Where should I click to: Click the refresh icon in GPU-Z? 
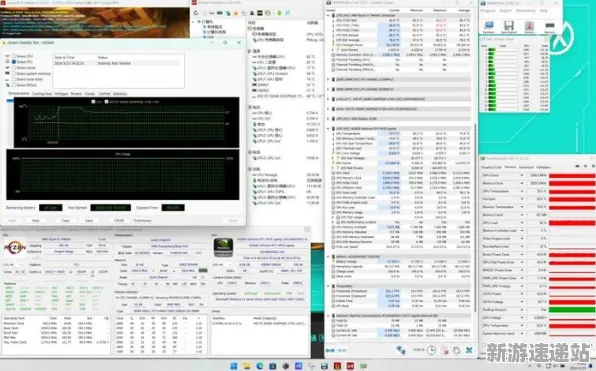(x=586, y=166)
